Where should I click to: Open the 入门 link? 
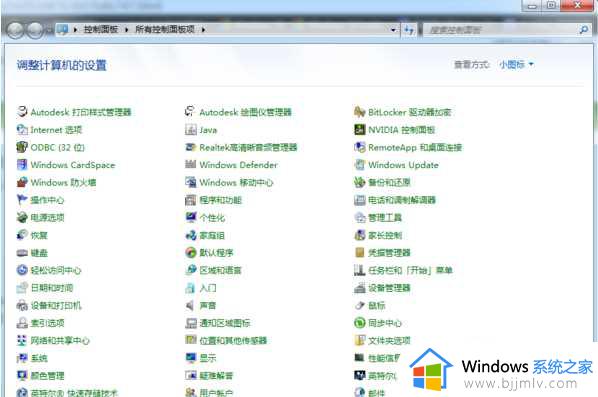pyautogui.click(x=208, y=288)
